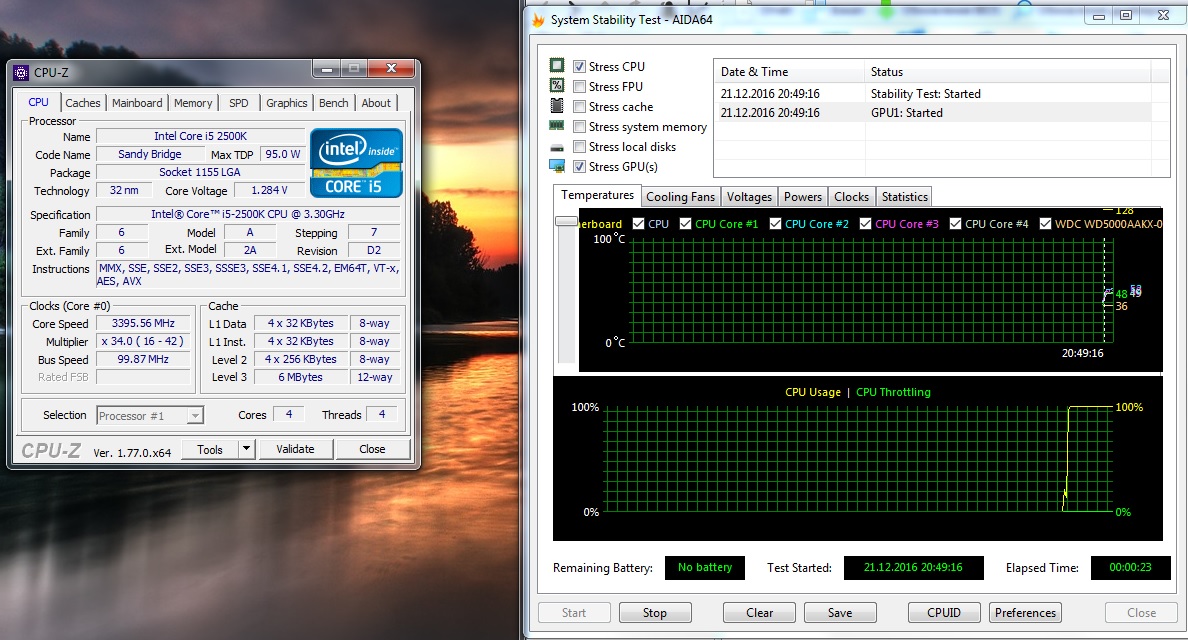1188x640 pixels.
Task: Click the Date & Time column header
Action: [x=789, y=72]
